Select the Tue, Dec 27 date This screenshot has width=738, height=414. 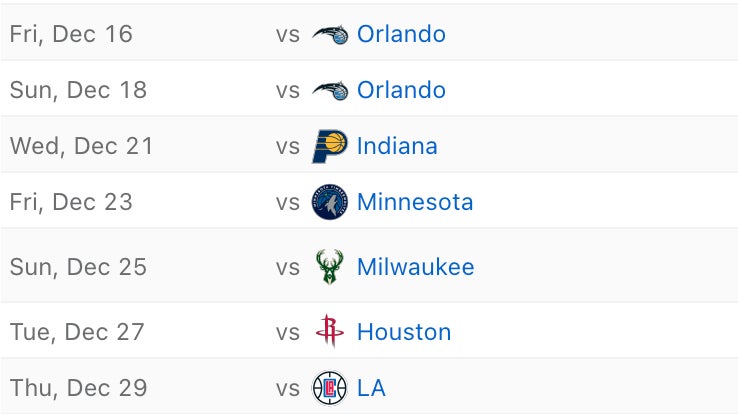click(77, 331)
